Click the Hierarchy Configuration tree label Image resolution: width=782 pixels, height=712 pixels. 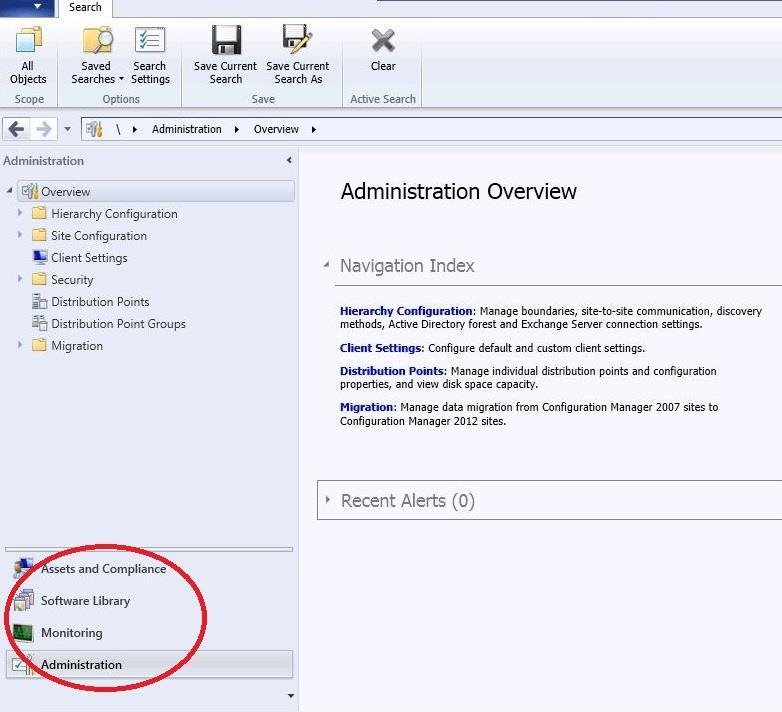pyautogui.click(x=114, y=214)
